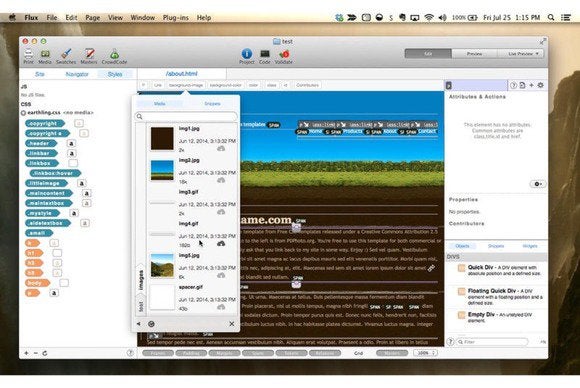Click the style preview box beside .header
The width and height of the screenshot is (580, 388).
pos(71,143)
